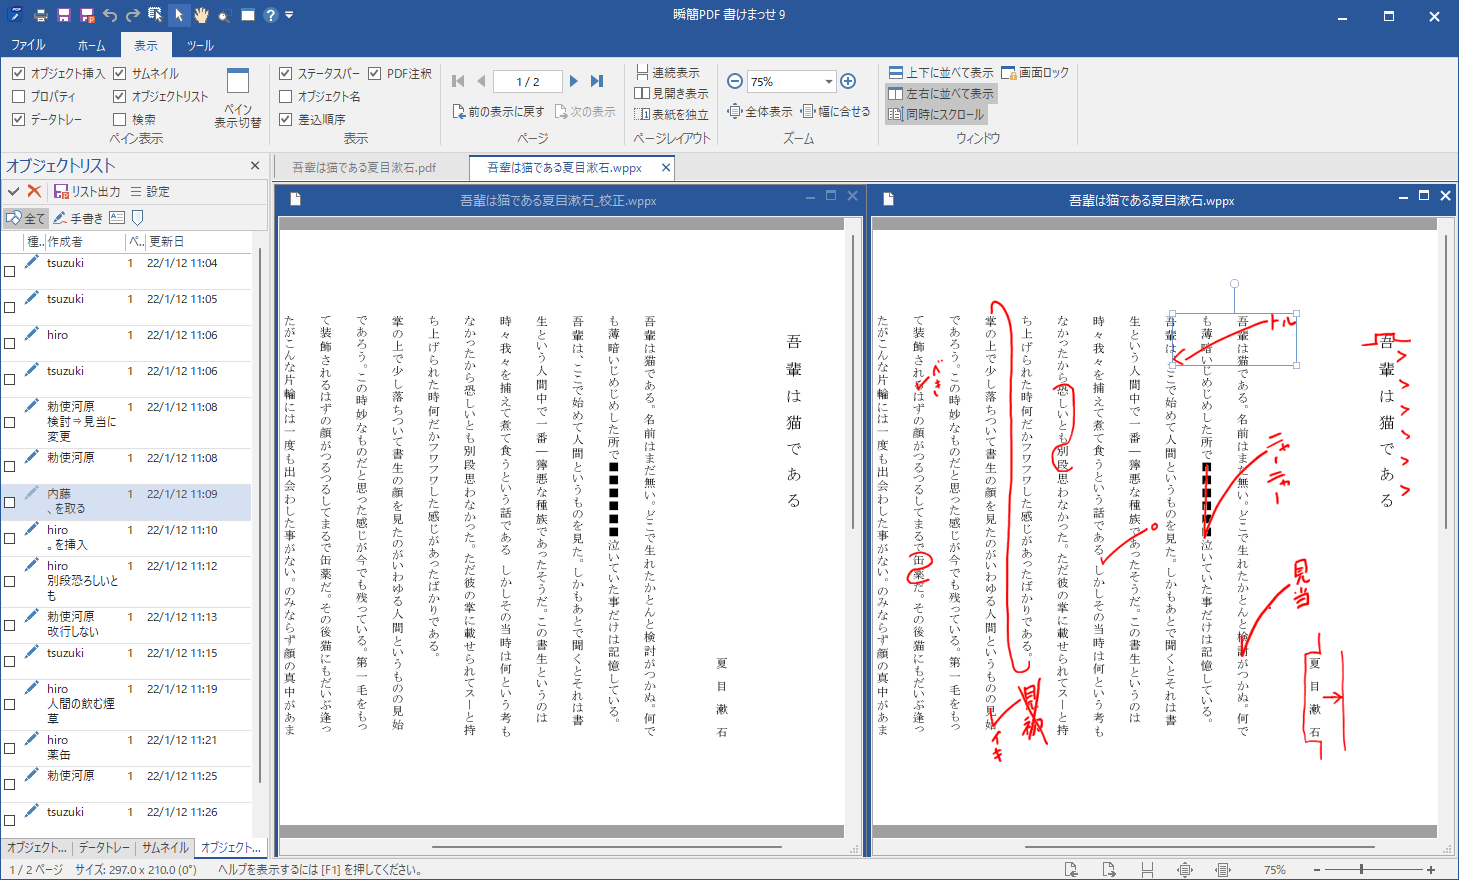Click the checkmark icon in object list toolbar
This screenshot has height=880, width=1459.
[13, 191]
